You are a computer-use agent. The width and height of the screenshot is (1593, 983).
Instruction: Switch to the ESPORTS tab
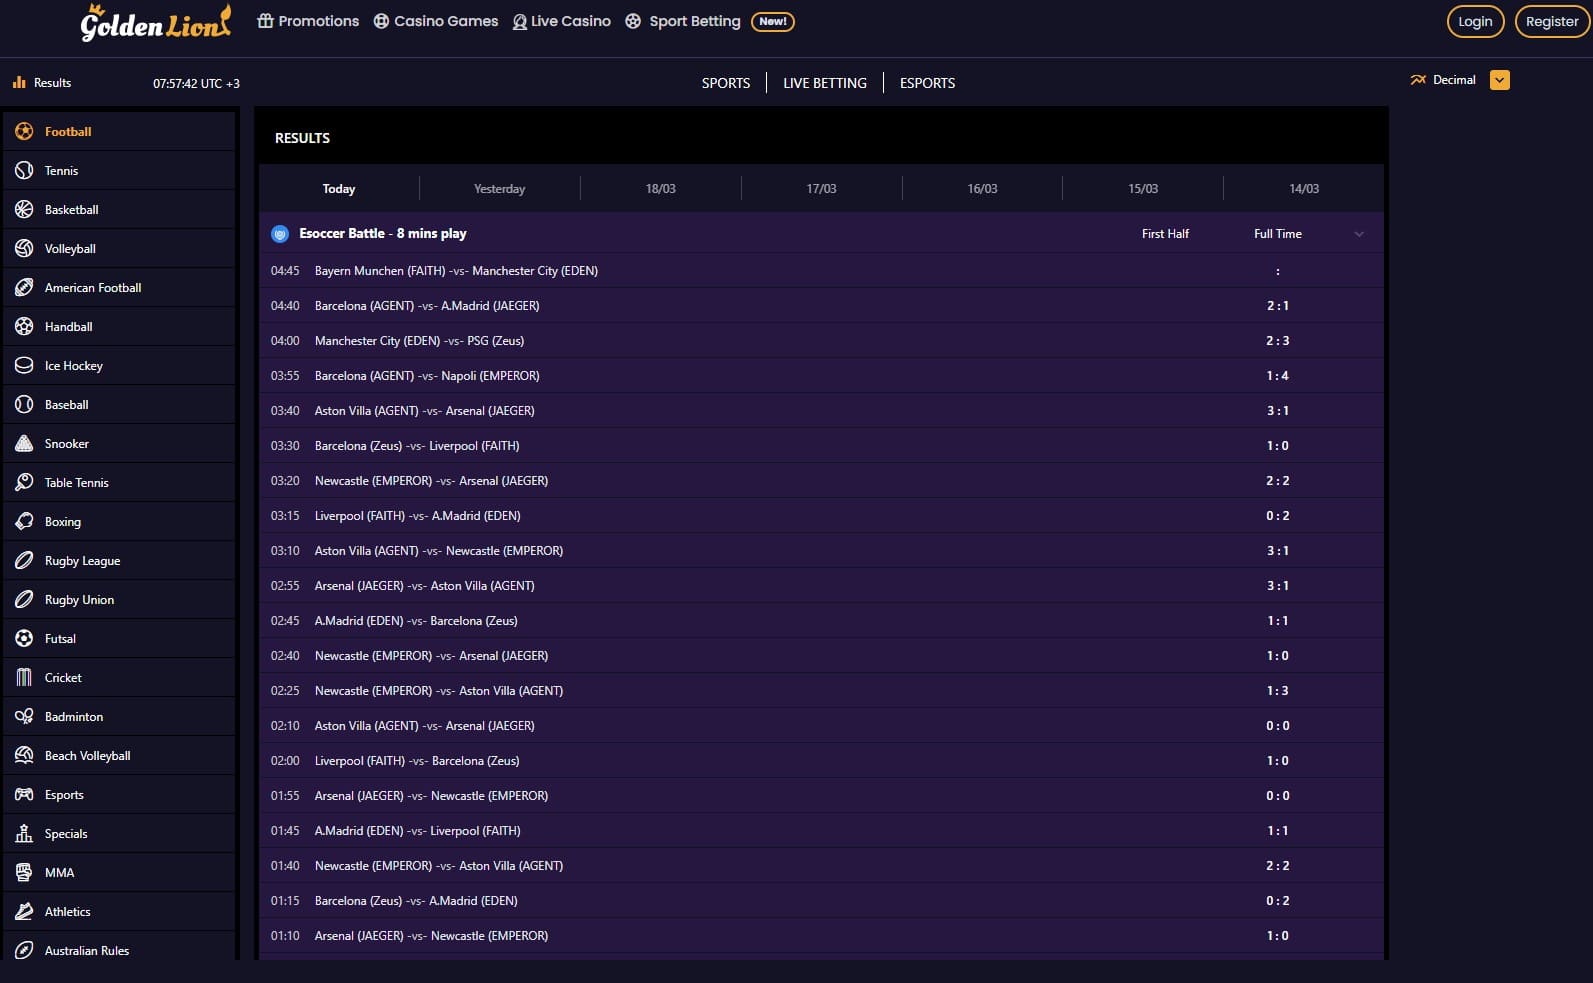point(927,83)
